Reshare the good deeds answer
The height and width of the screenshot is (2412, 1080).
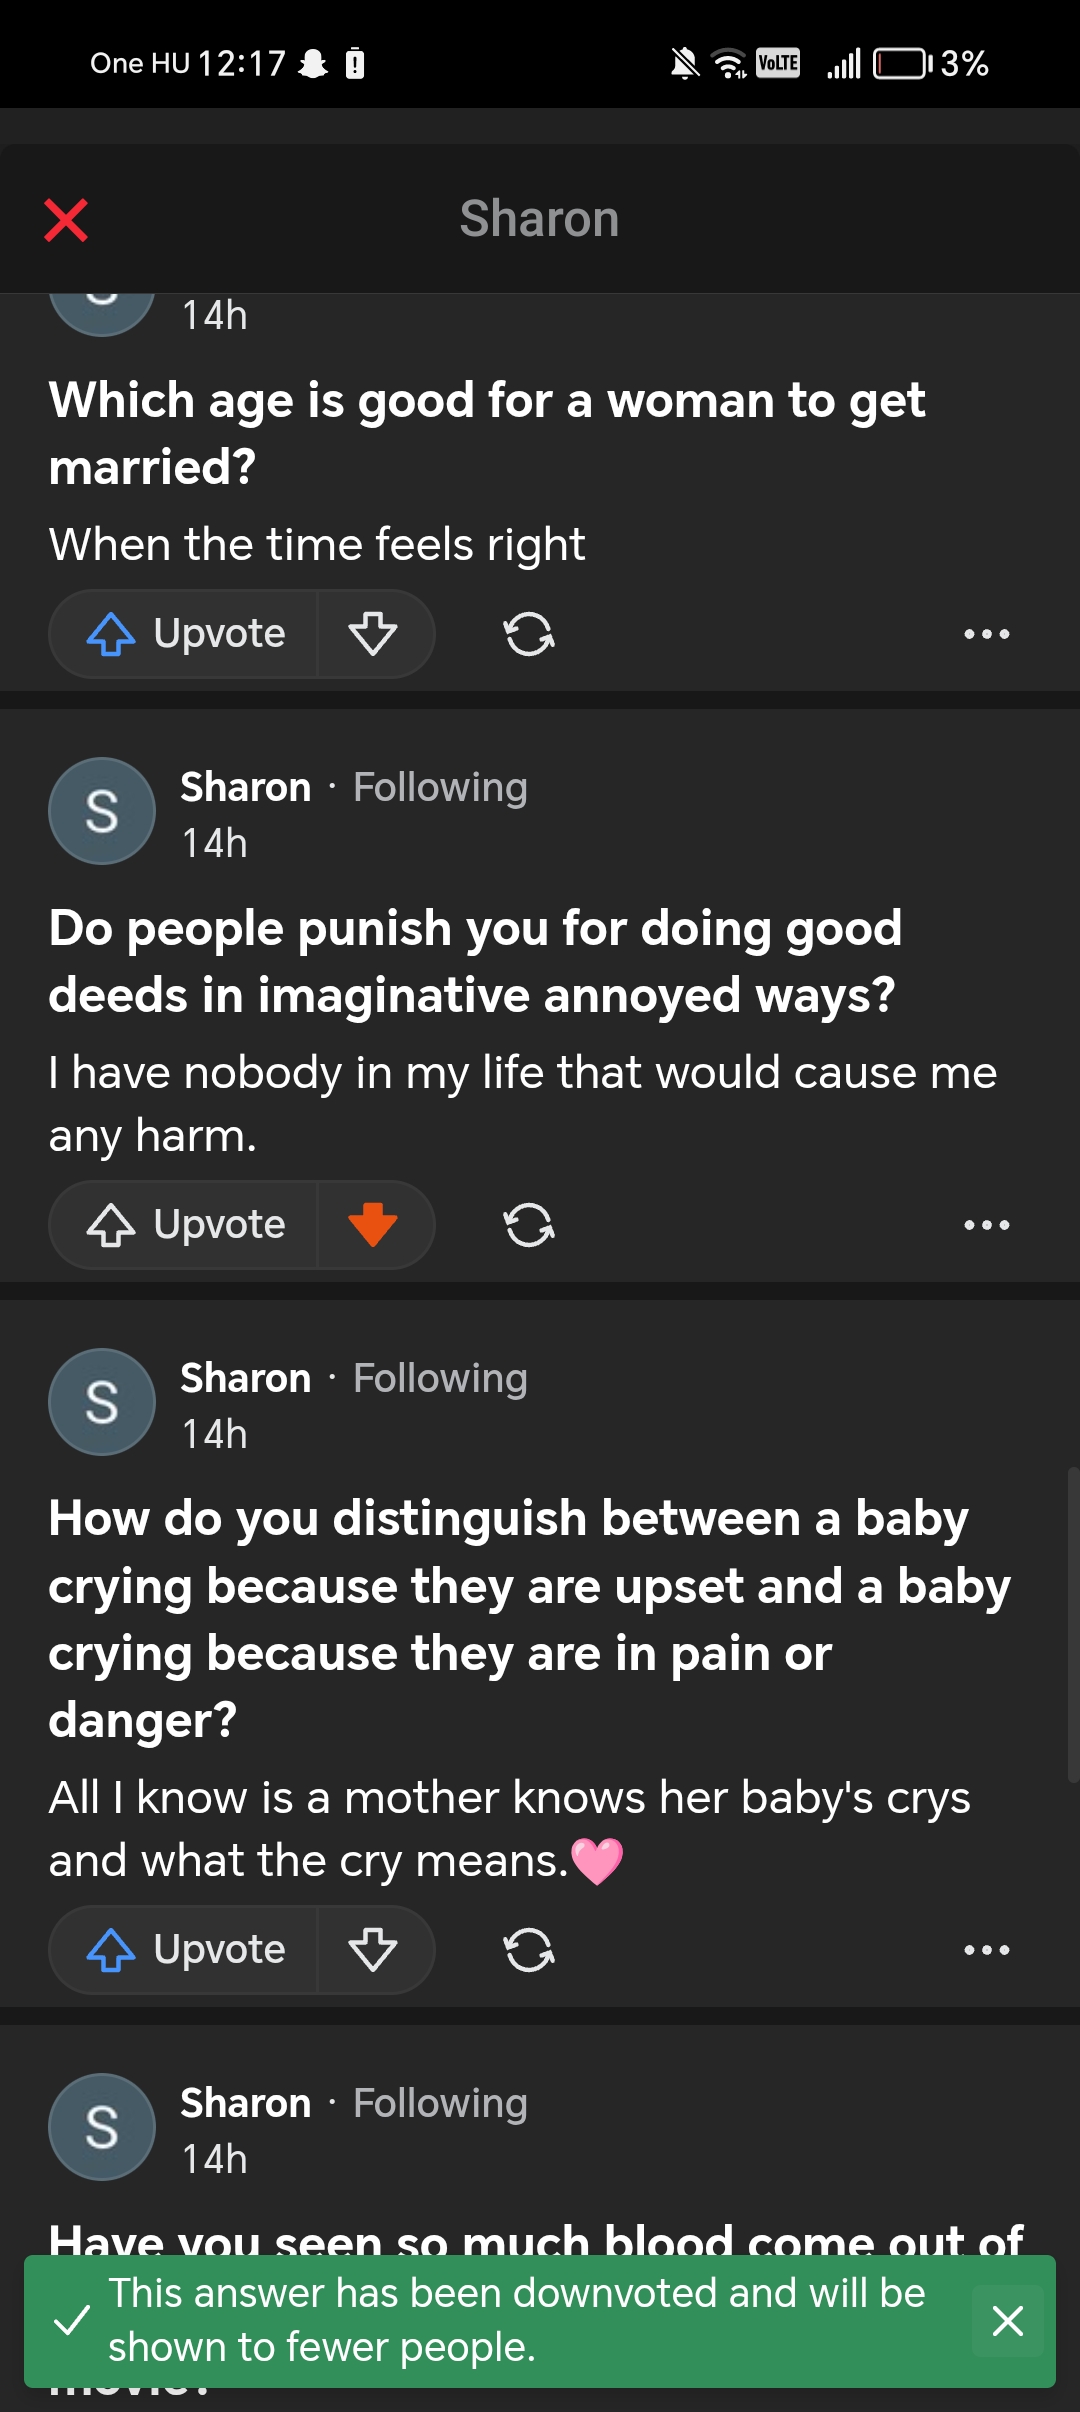pyautogui.click(x=529, y=1225)
